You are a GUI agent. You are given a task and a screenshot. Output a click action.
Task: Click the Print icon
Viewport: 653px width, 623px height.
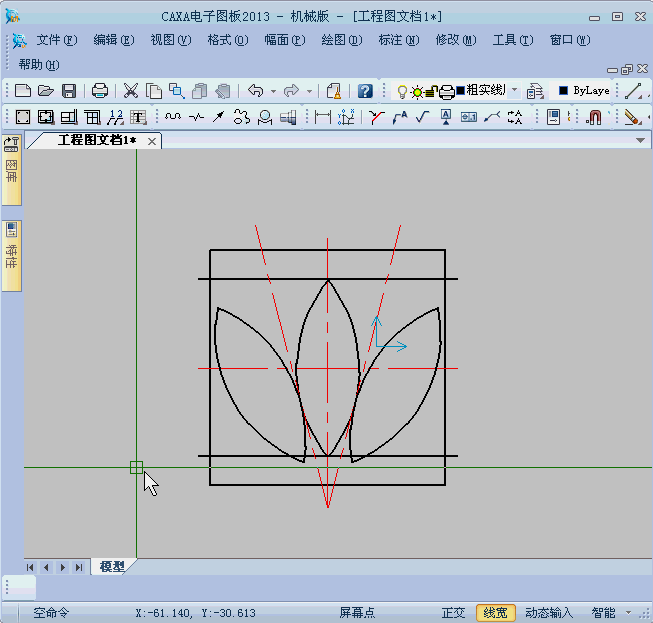point(100,91)
